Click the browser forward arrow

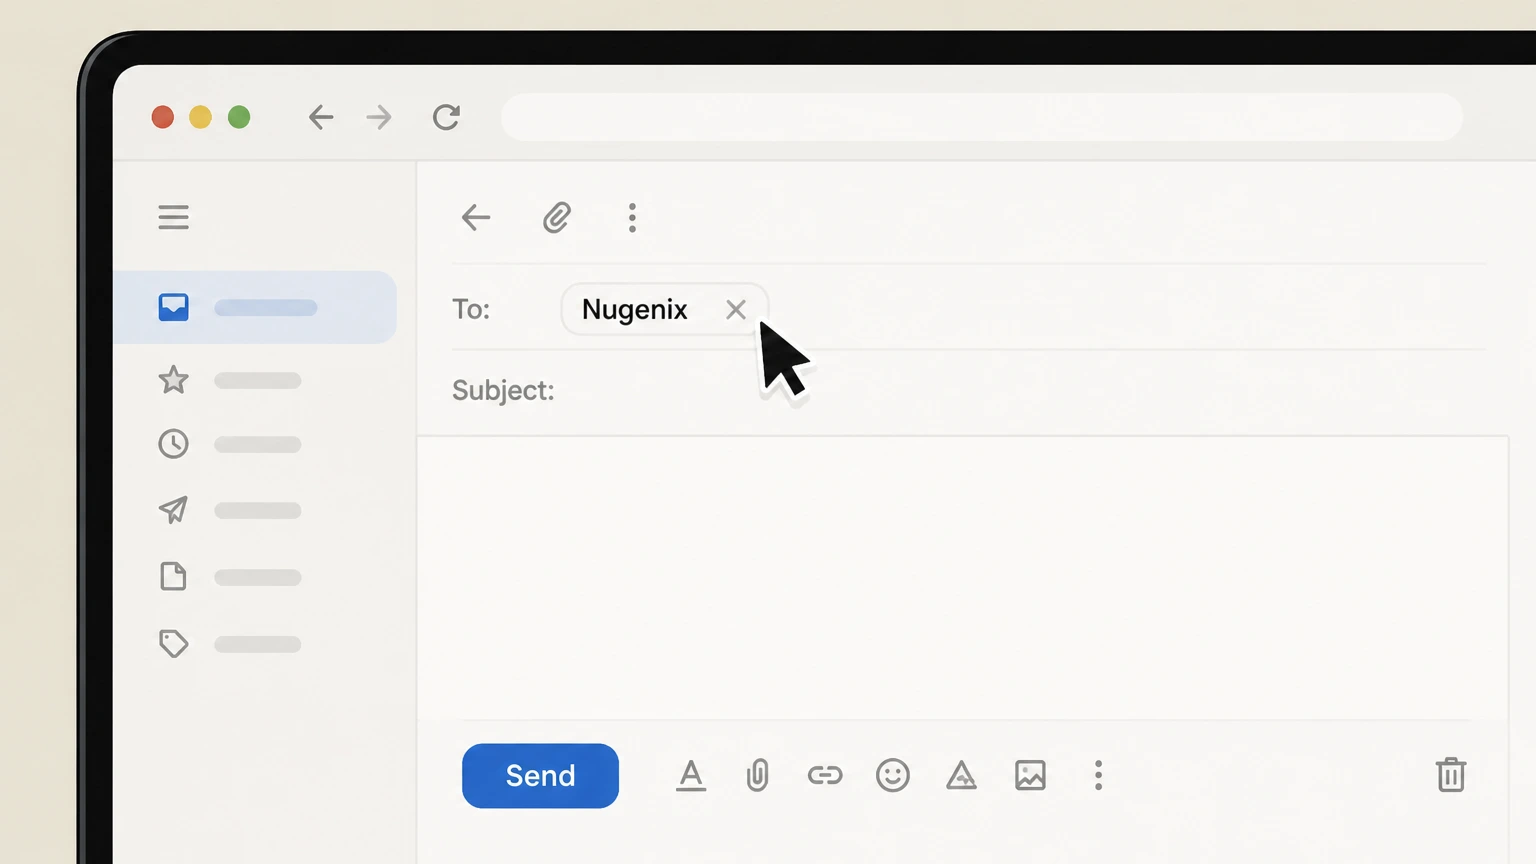coord(379,117)
